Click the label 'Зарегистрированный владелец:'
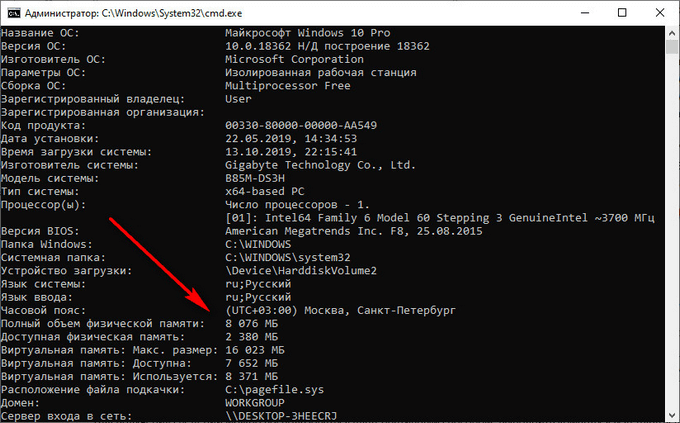Viewport: 680px width, 423px height. pyautogui.click(x=93, y=99)
